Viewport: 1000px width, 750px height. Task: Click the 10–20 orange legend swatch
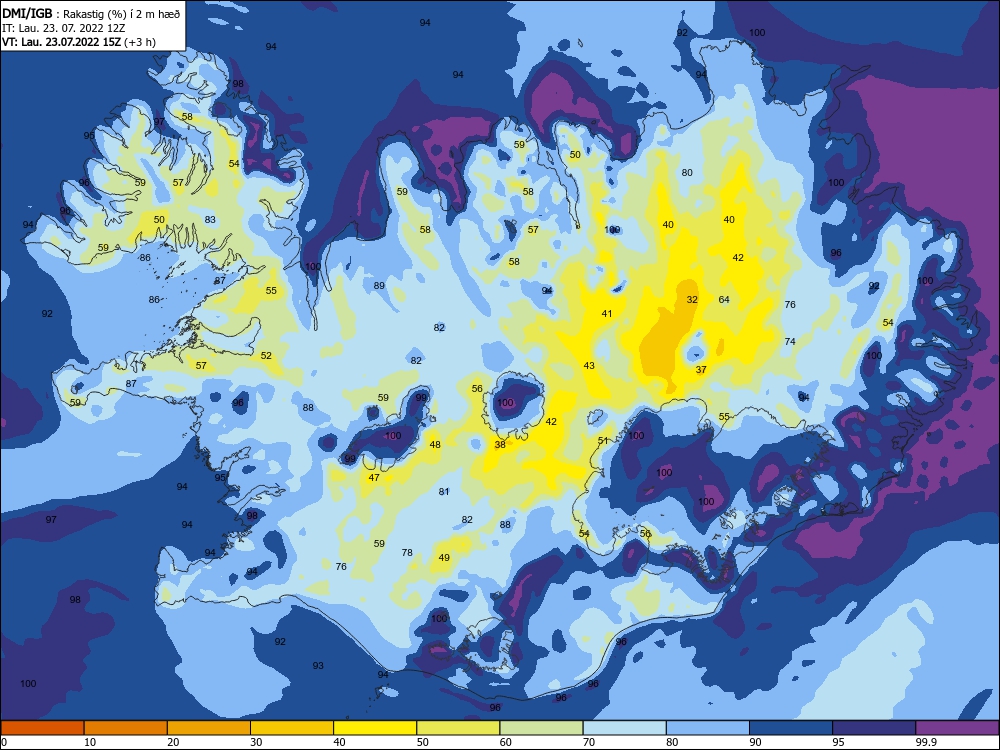[126, 728]
